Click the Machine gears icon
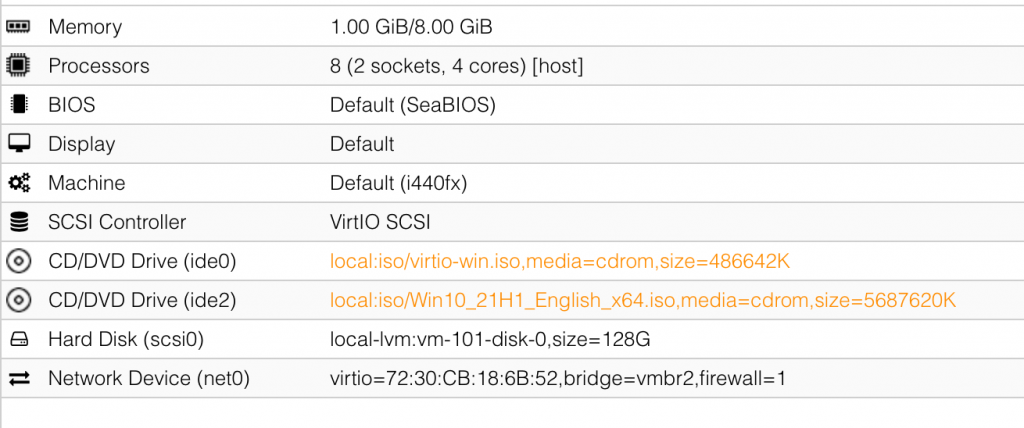1024x428 pixels. [x=18, y=183]
